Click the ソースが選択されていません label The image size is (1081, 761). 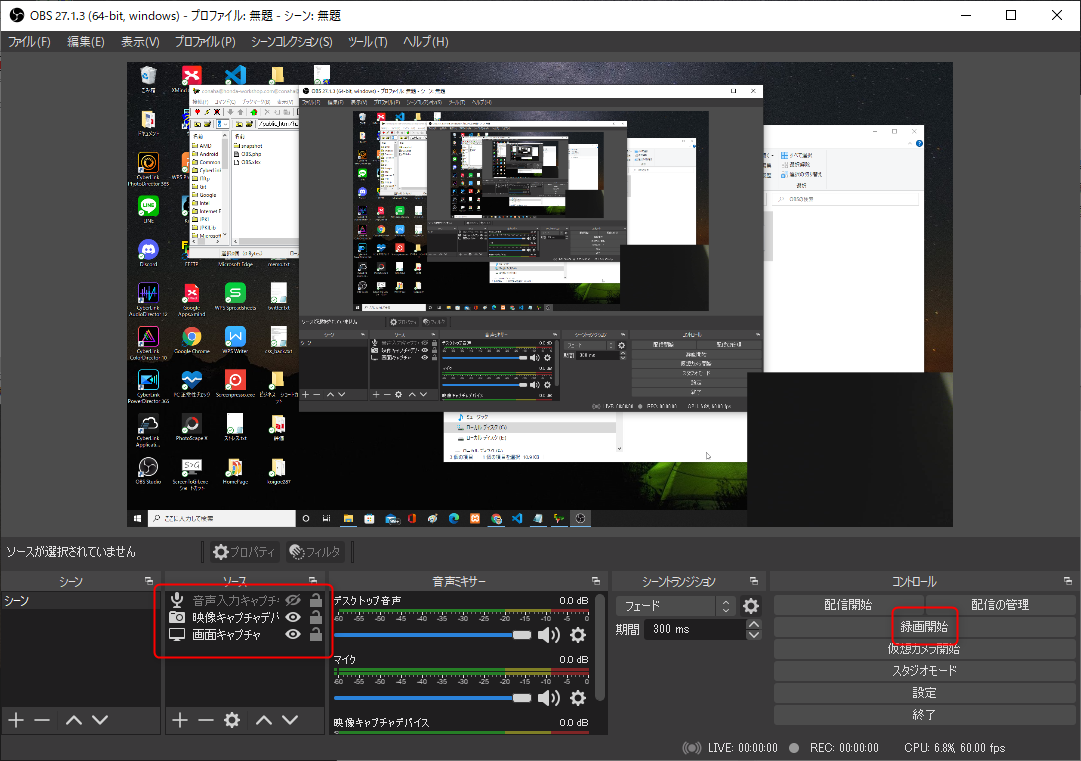tap(71, 551)
